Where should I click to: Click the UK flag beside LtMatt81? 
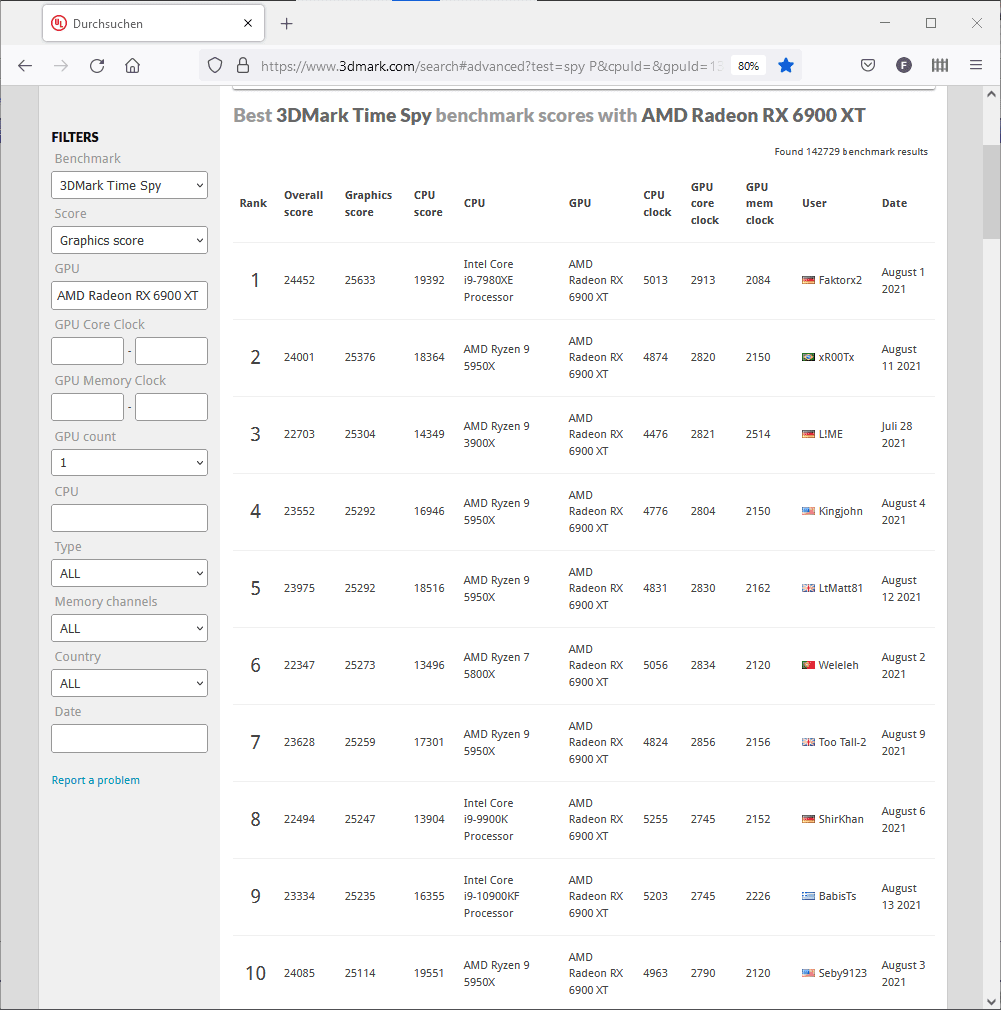(808, 588)
